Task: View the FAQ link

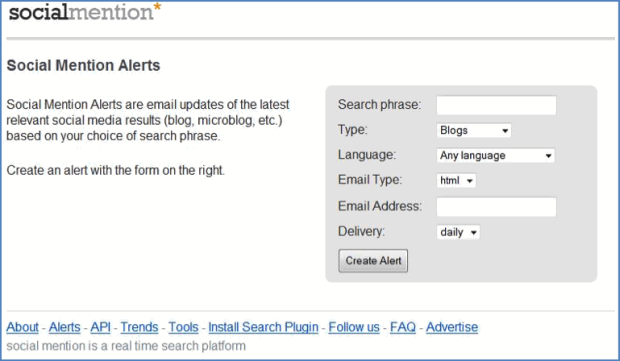Action: tap(403, 327)
